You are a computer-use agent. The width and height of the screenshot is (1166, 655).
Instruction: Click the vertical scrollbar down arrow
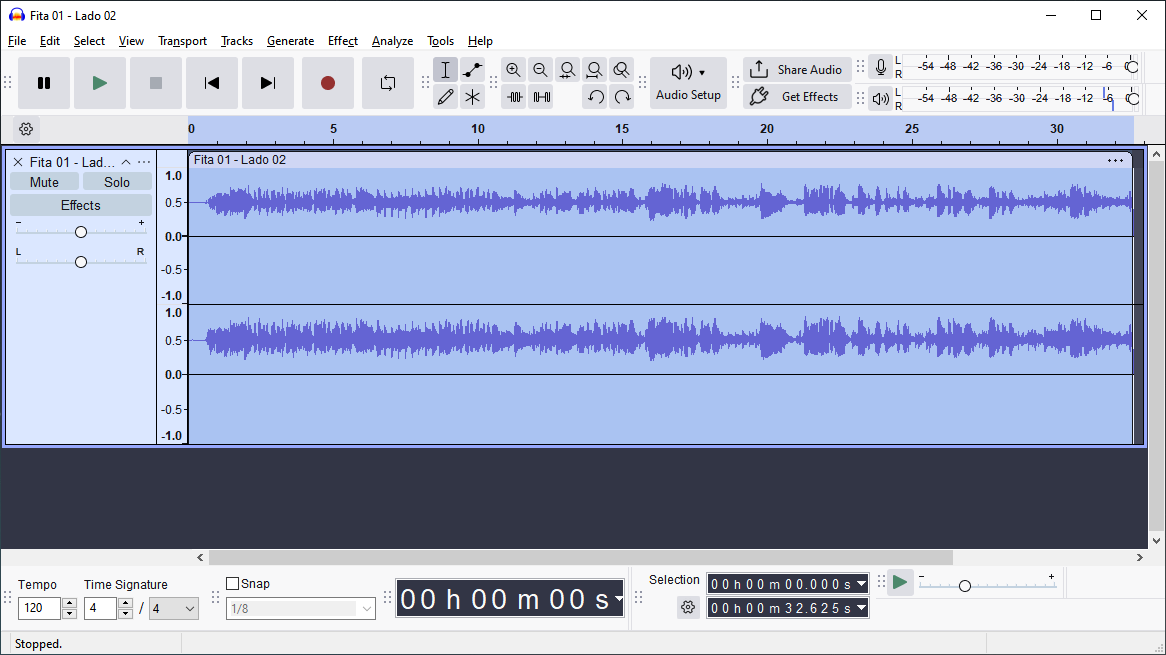[1156, 541]
